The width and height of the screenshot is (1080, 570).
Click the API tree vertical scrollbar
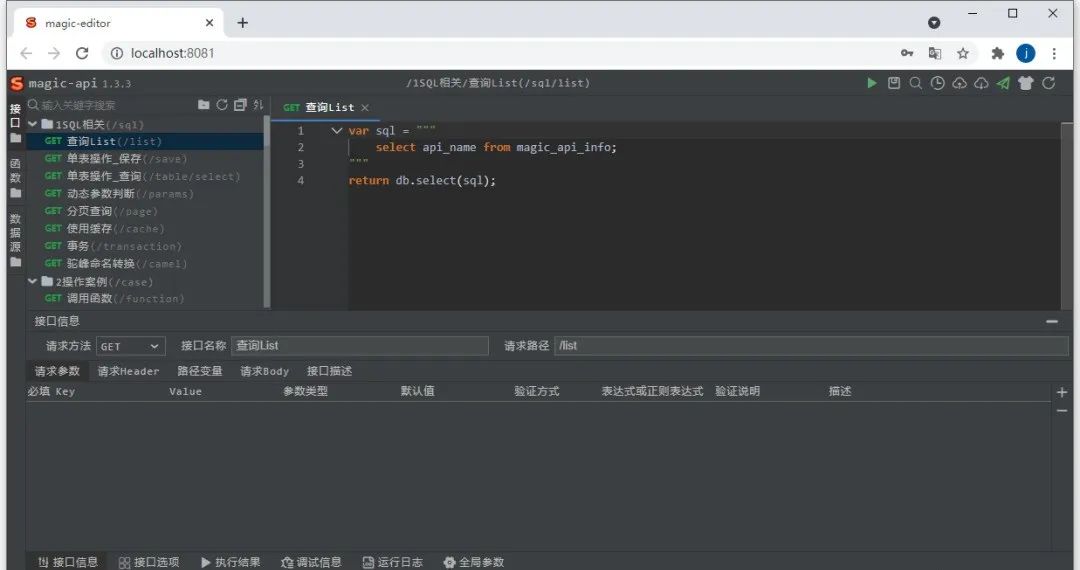pyautogui.click(x=267, y=211)
